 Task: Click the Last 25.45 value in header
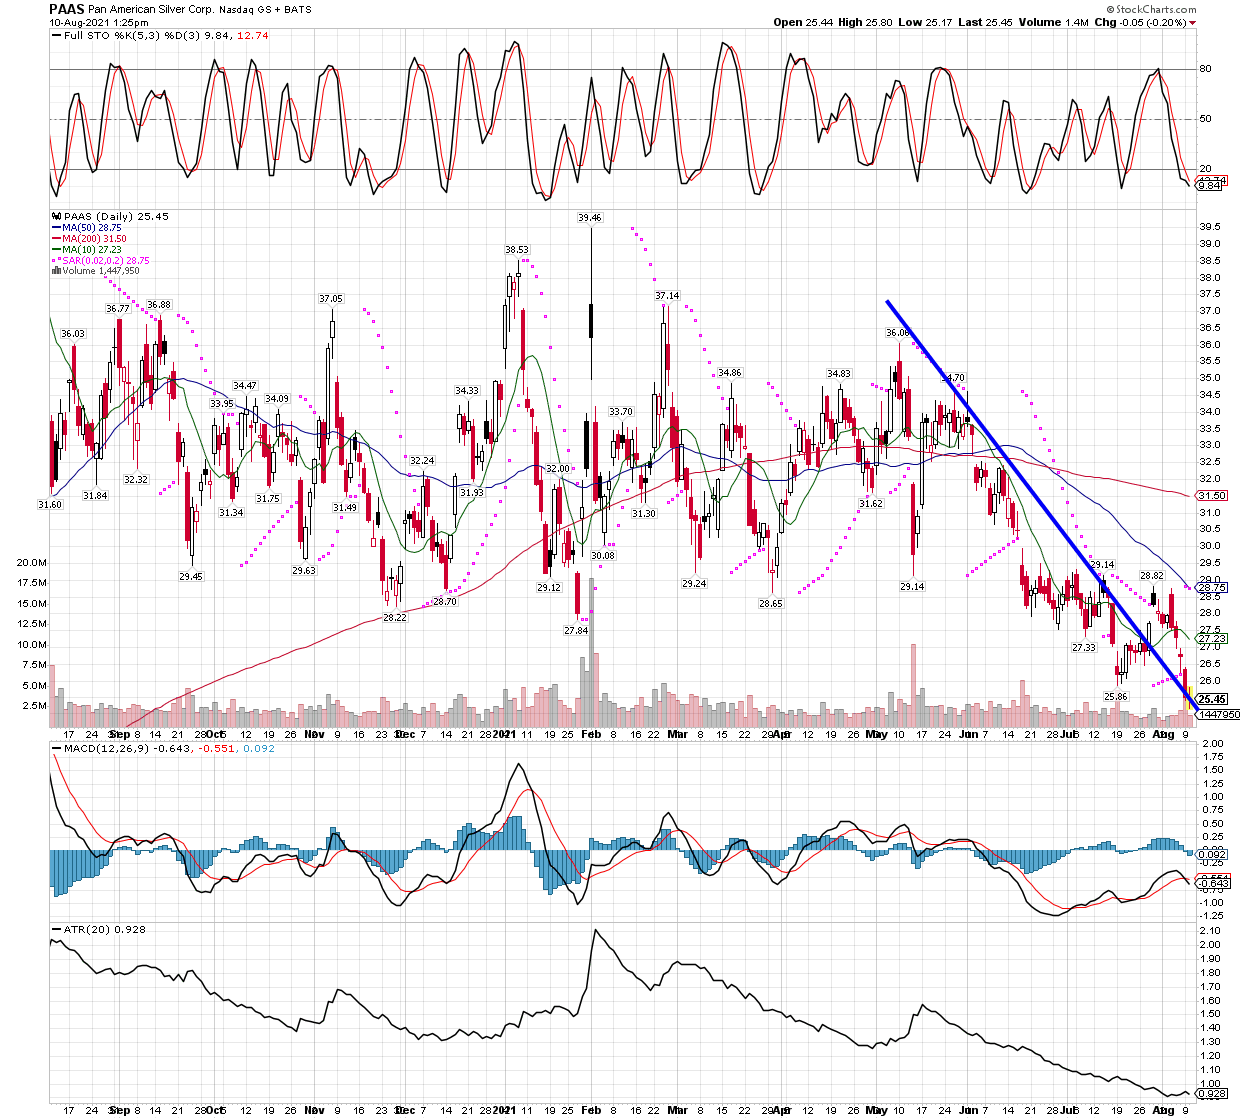pyautogui.click(x=986, y=22)
